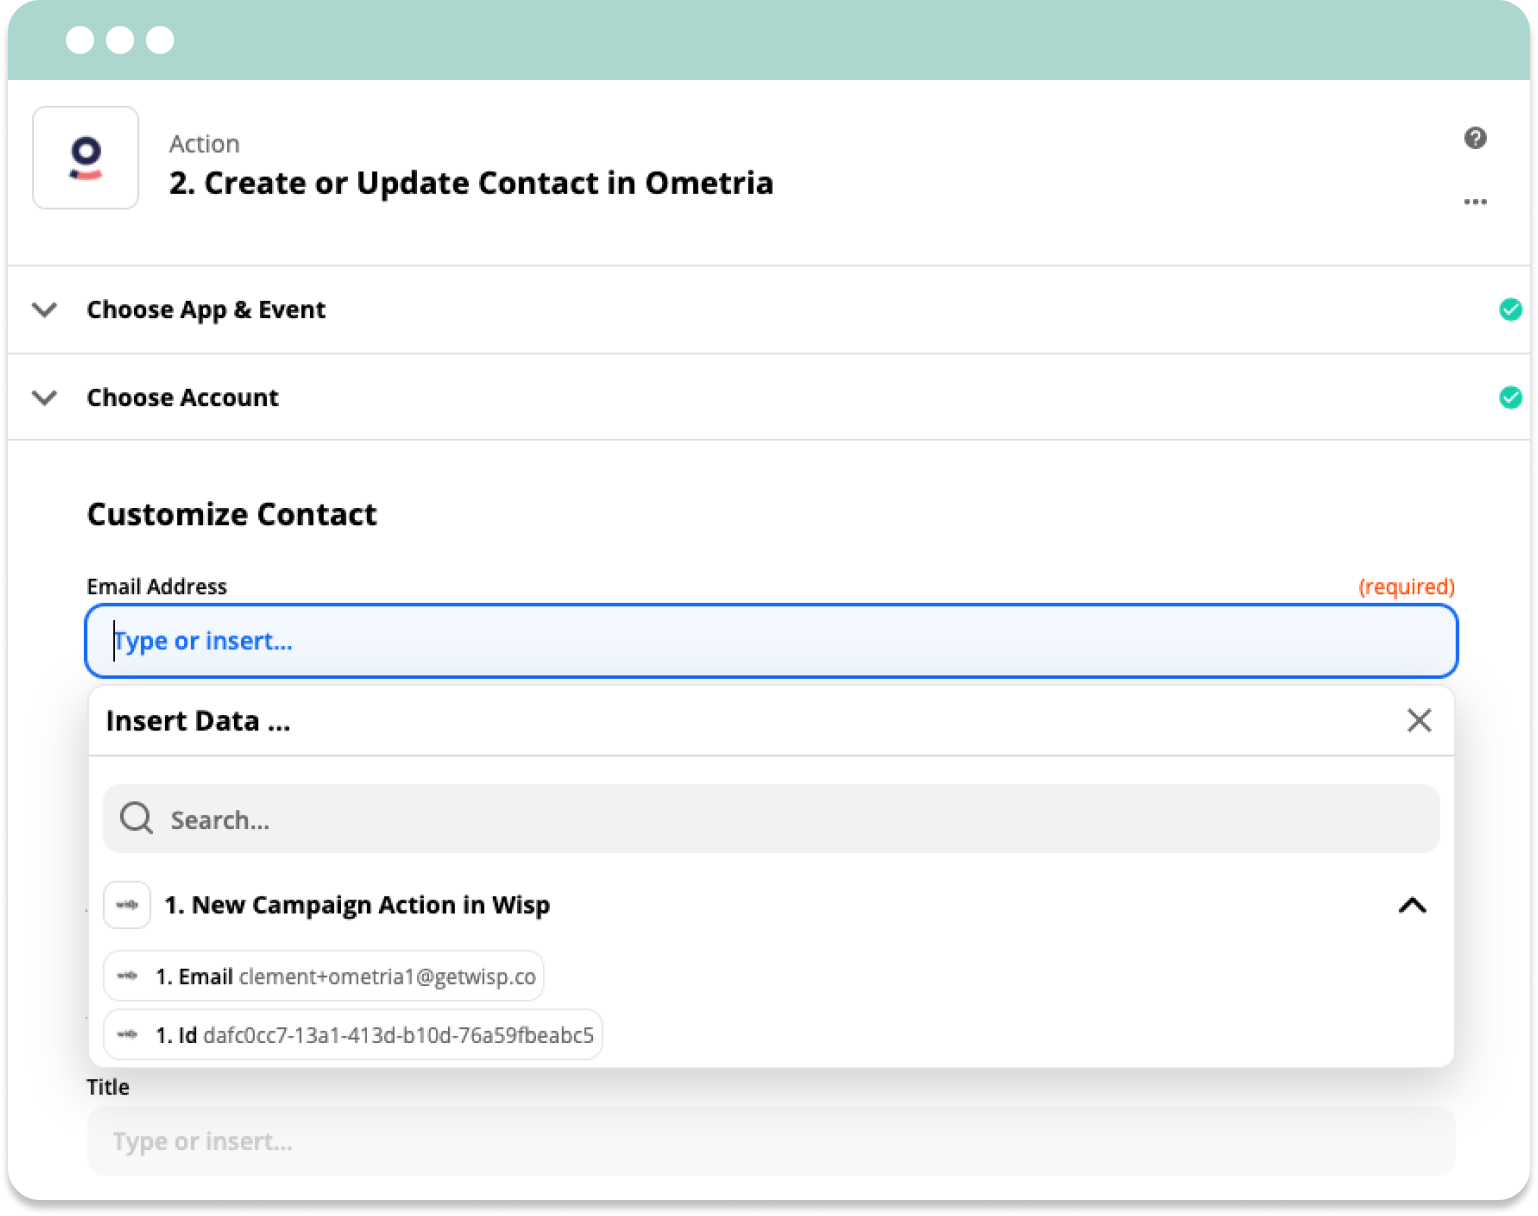Open the three-dot more options menu
The height and width of the screenshot is (1216, 1538).
1475,202
